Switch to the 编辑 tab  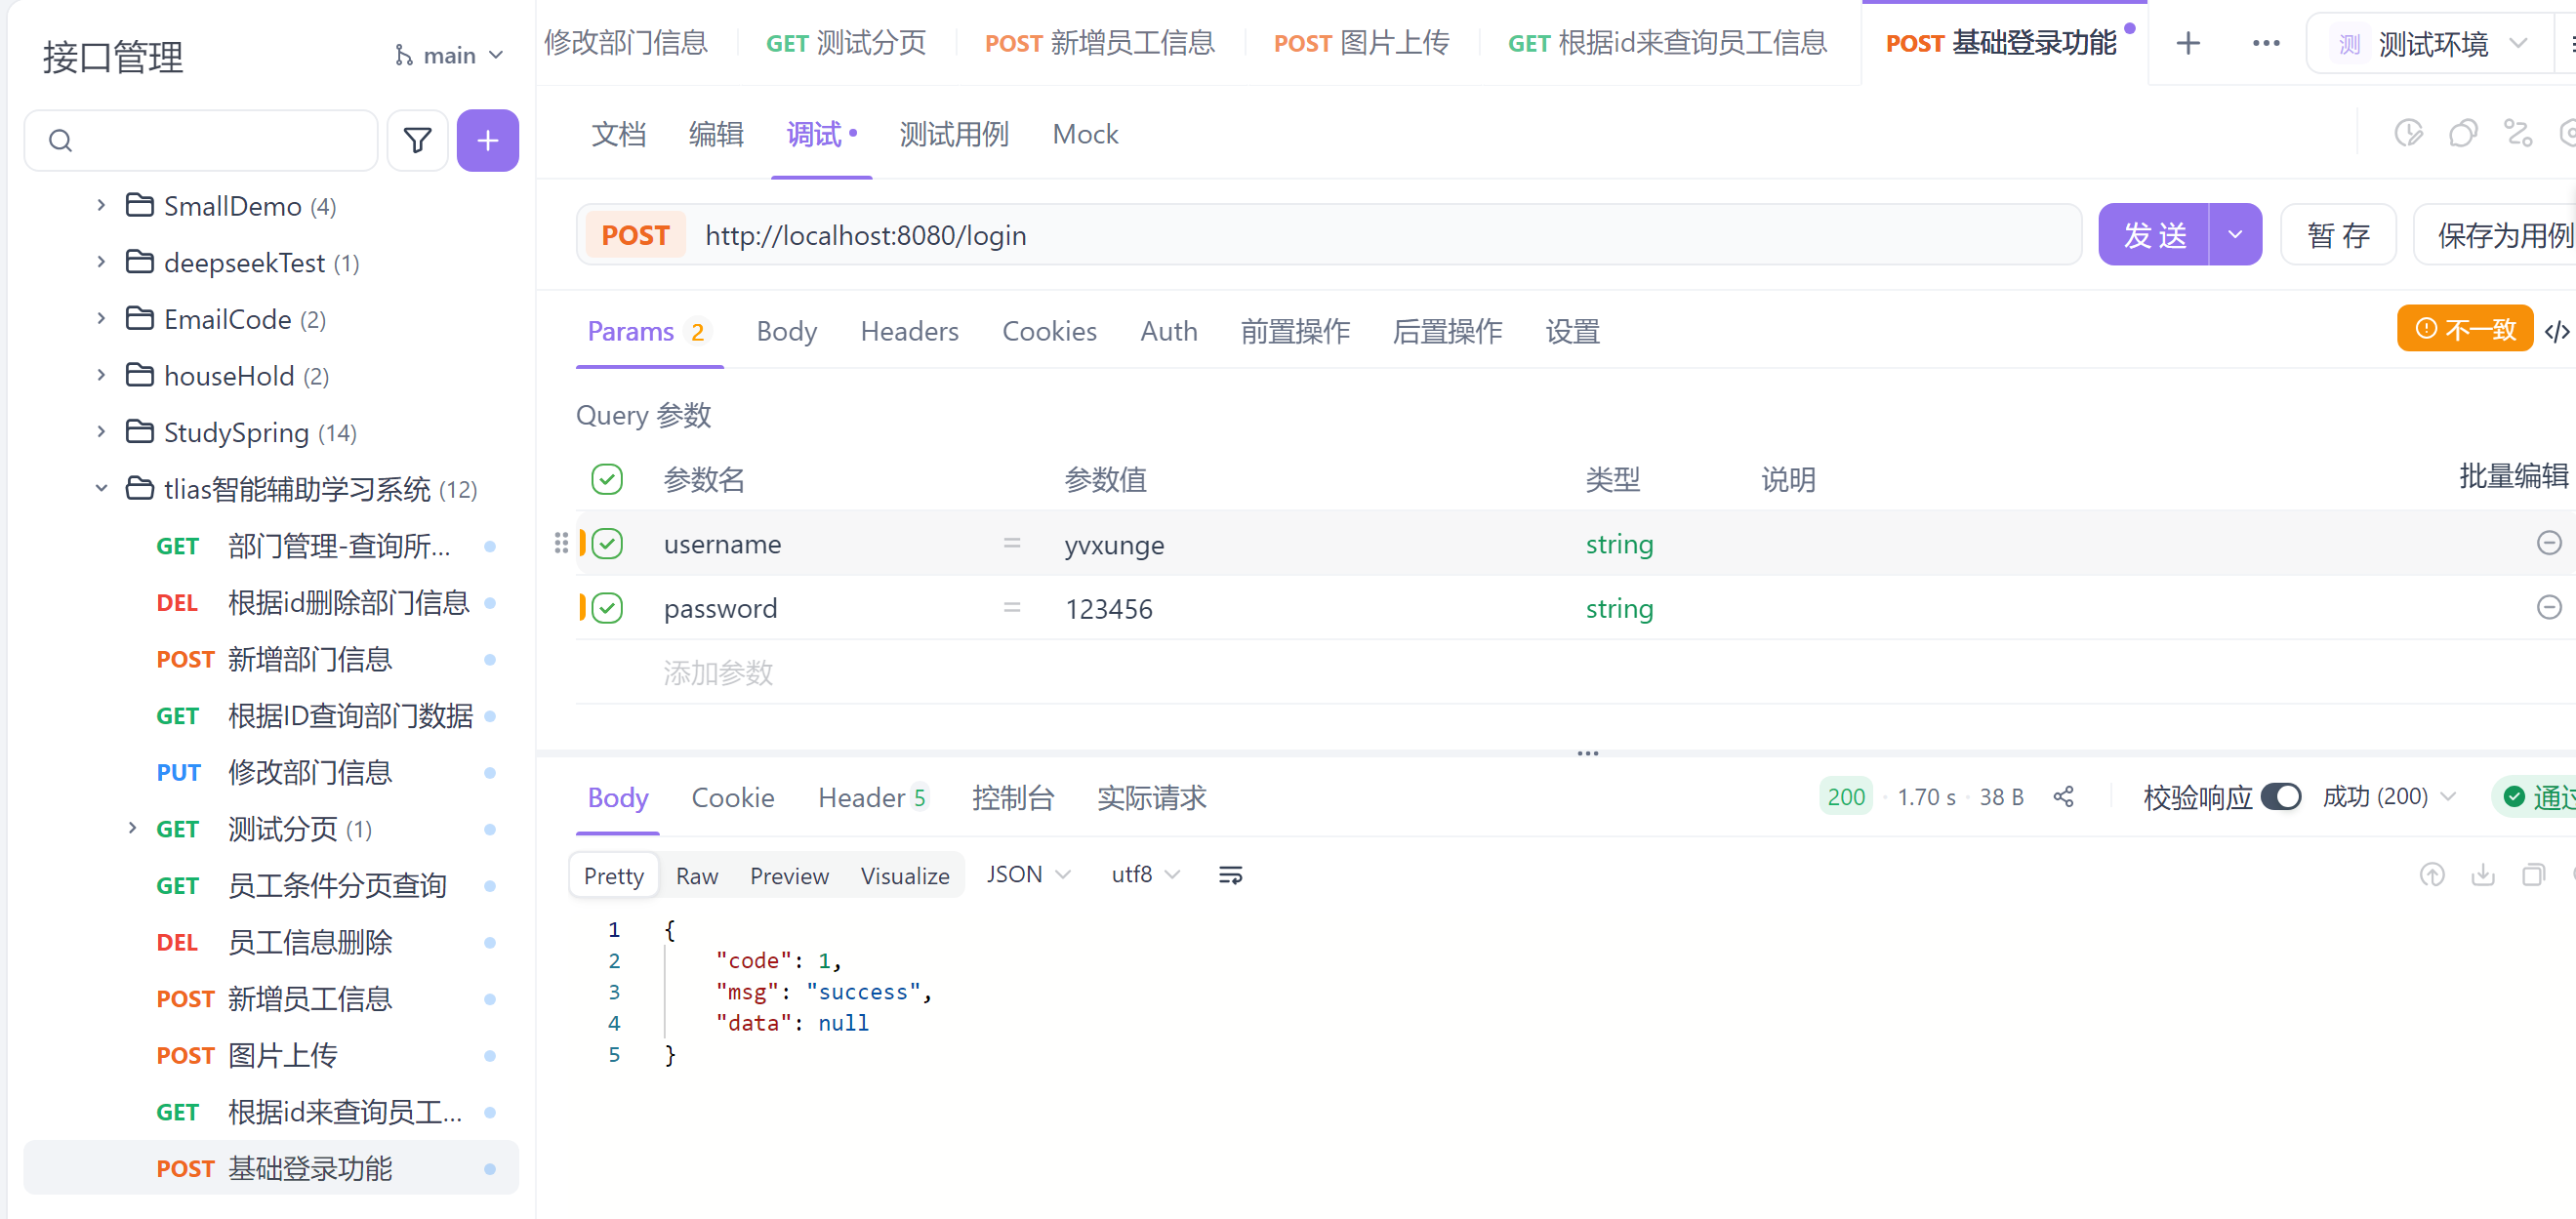(716, 134)
